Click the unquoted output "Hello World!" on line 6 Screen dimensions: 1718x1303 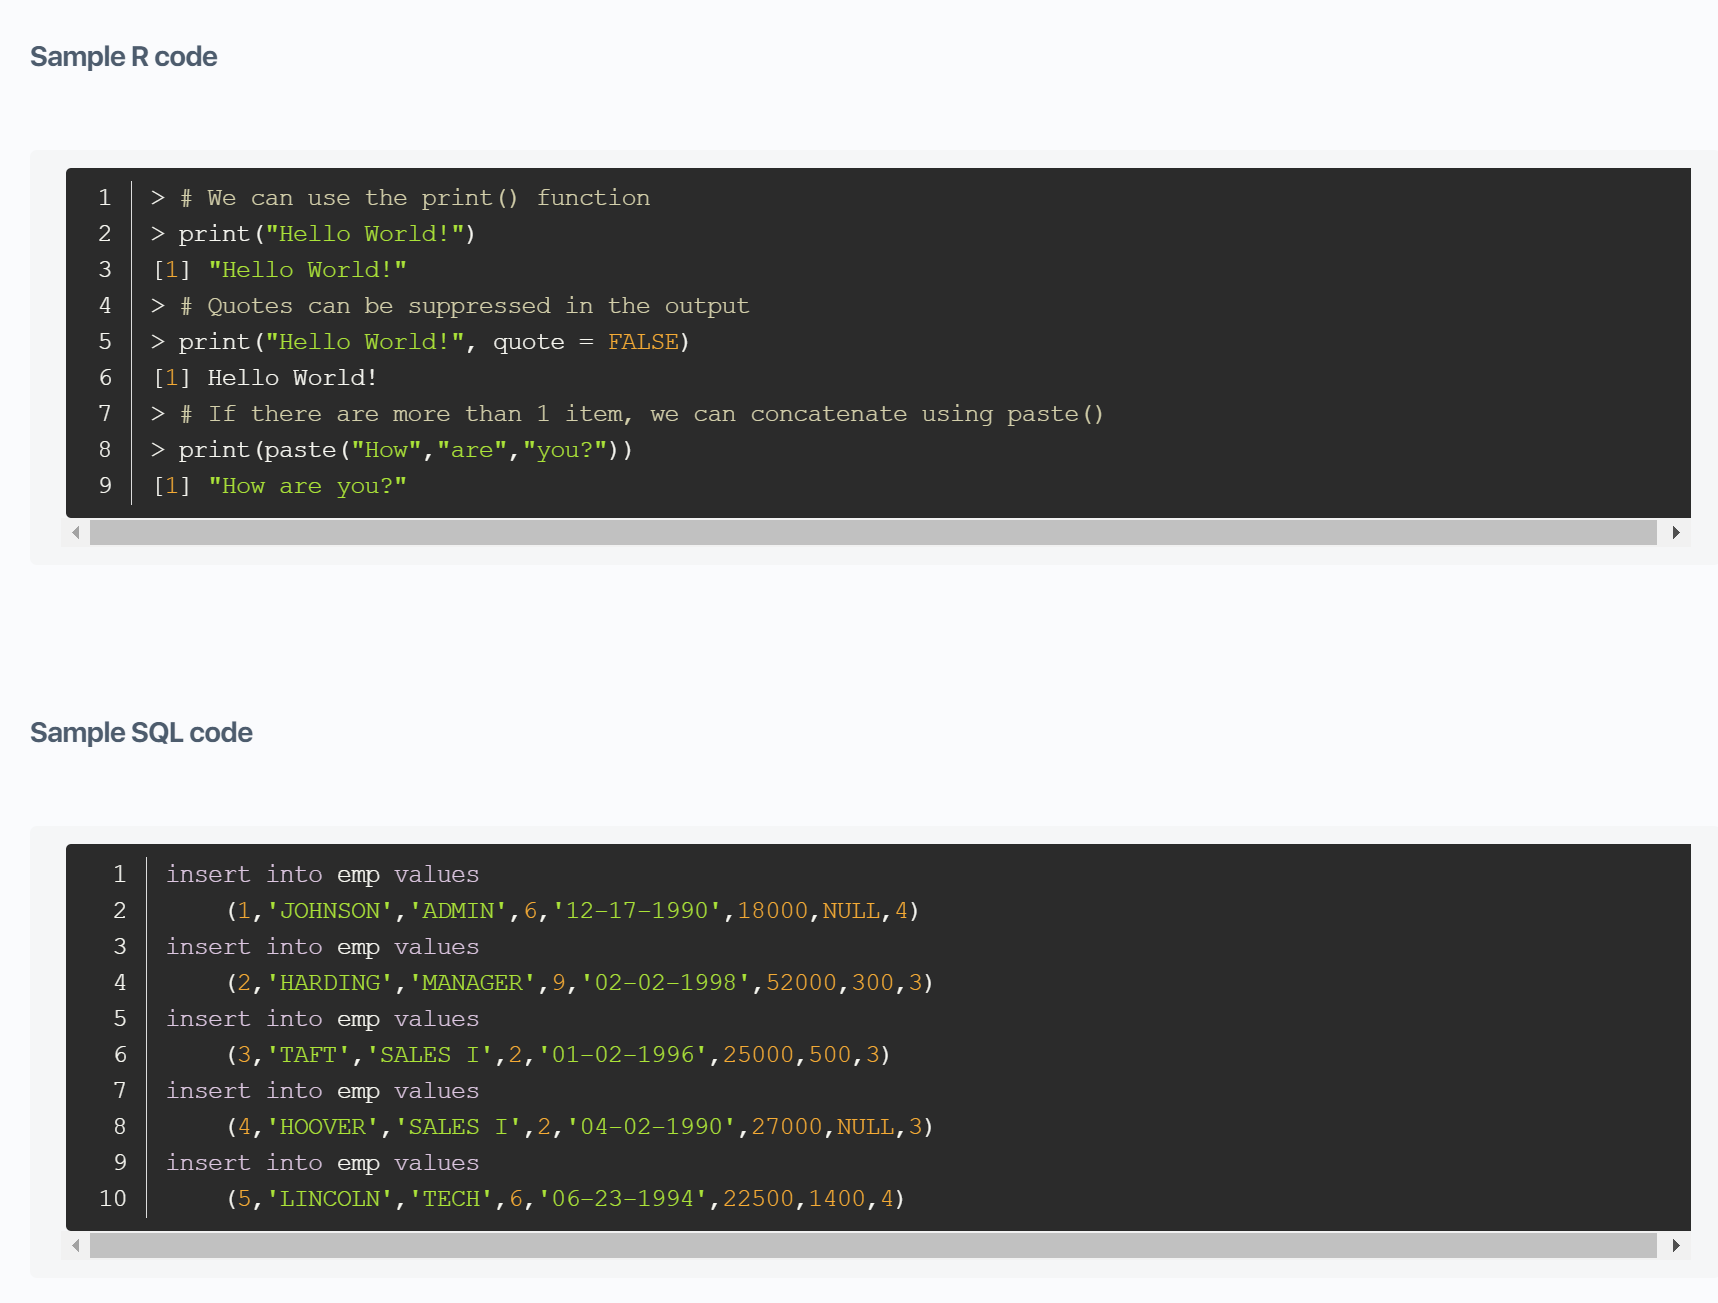coord(292,378)
